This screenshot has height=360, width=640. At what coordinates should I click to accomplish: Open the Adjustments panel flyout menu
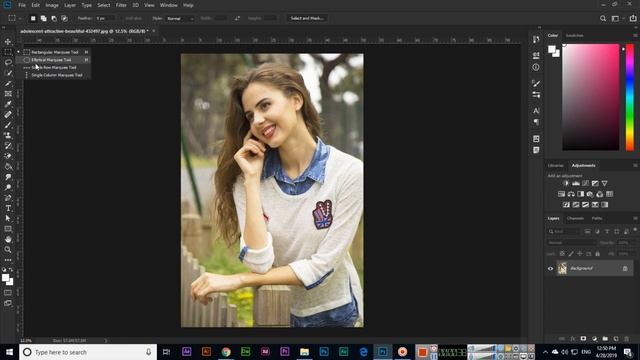[x=635, y=166]
